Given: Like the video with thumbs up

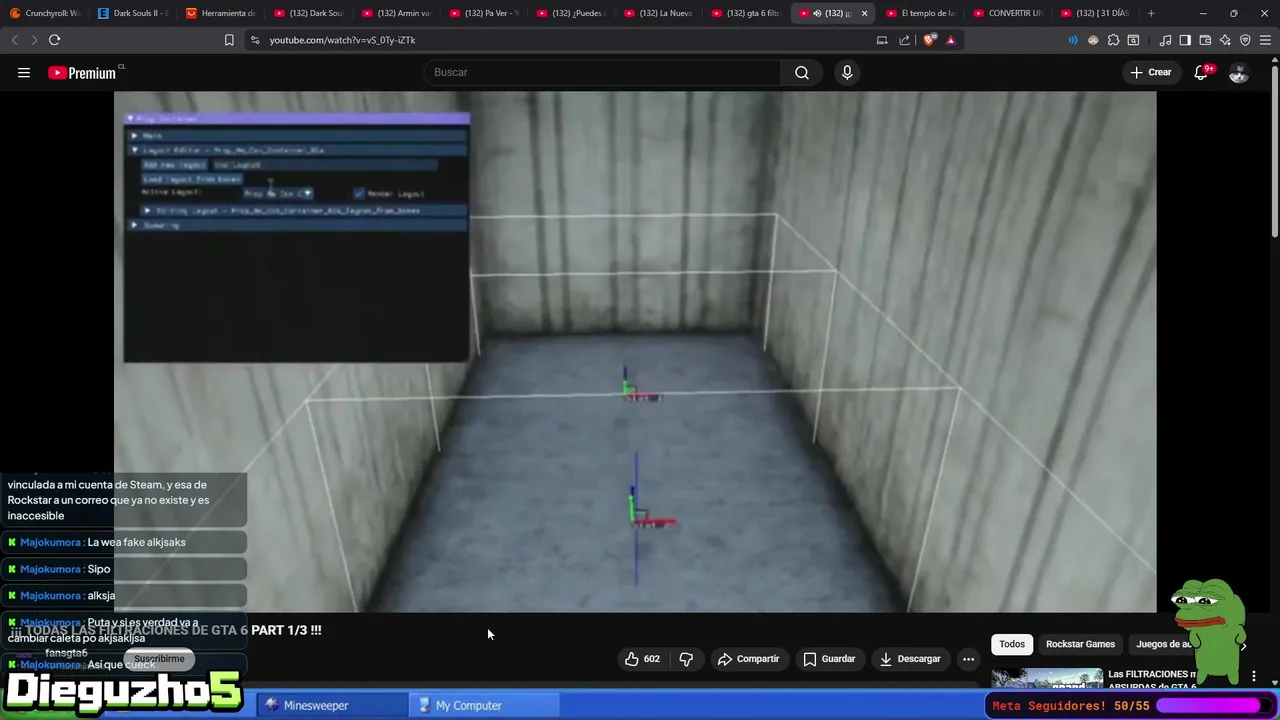Looking at the screenshot, I should 641,659.
